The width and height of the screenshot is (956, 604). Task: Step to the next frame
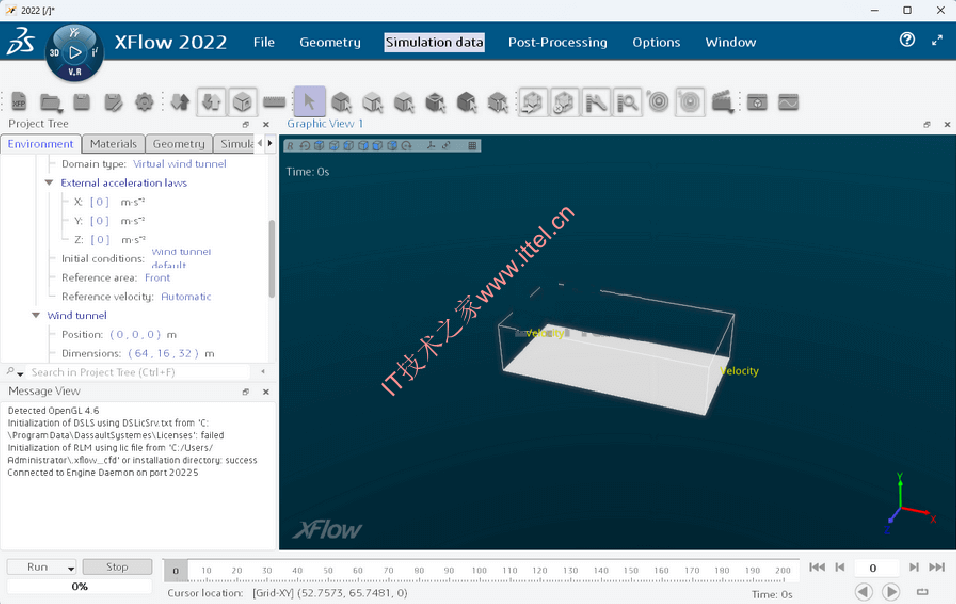tap(913, 567)
